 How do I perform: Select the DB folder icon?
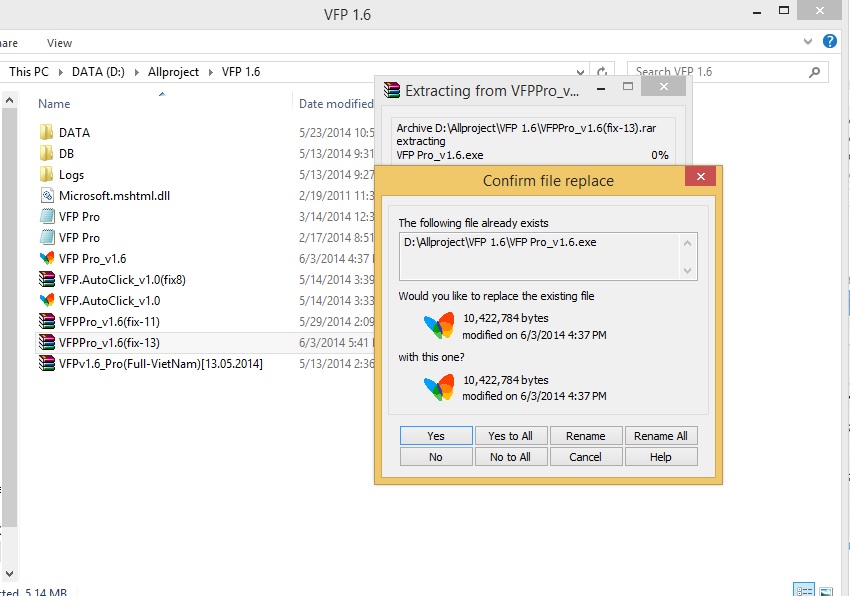(x=47, y=153)
